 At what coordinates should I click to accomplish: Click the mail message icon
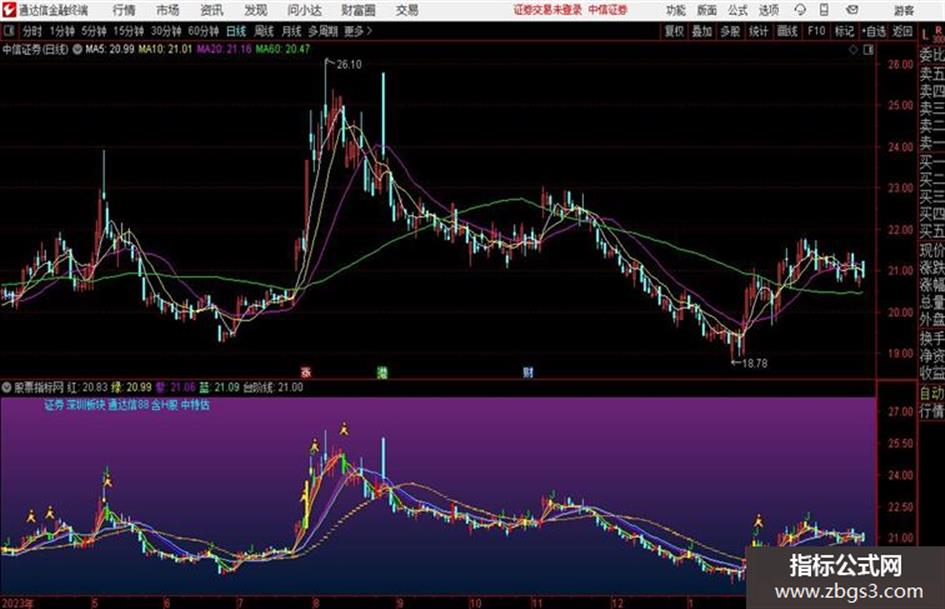click(x=852, y=10)
